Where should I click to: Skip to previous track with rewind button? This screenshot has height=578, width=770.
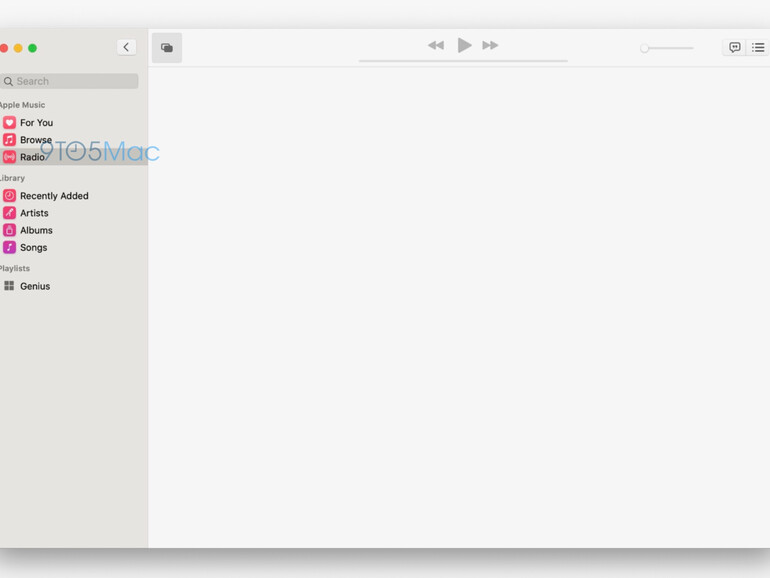436,45
